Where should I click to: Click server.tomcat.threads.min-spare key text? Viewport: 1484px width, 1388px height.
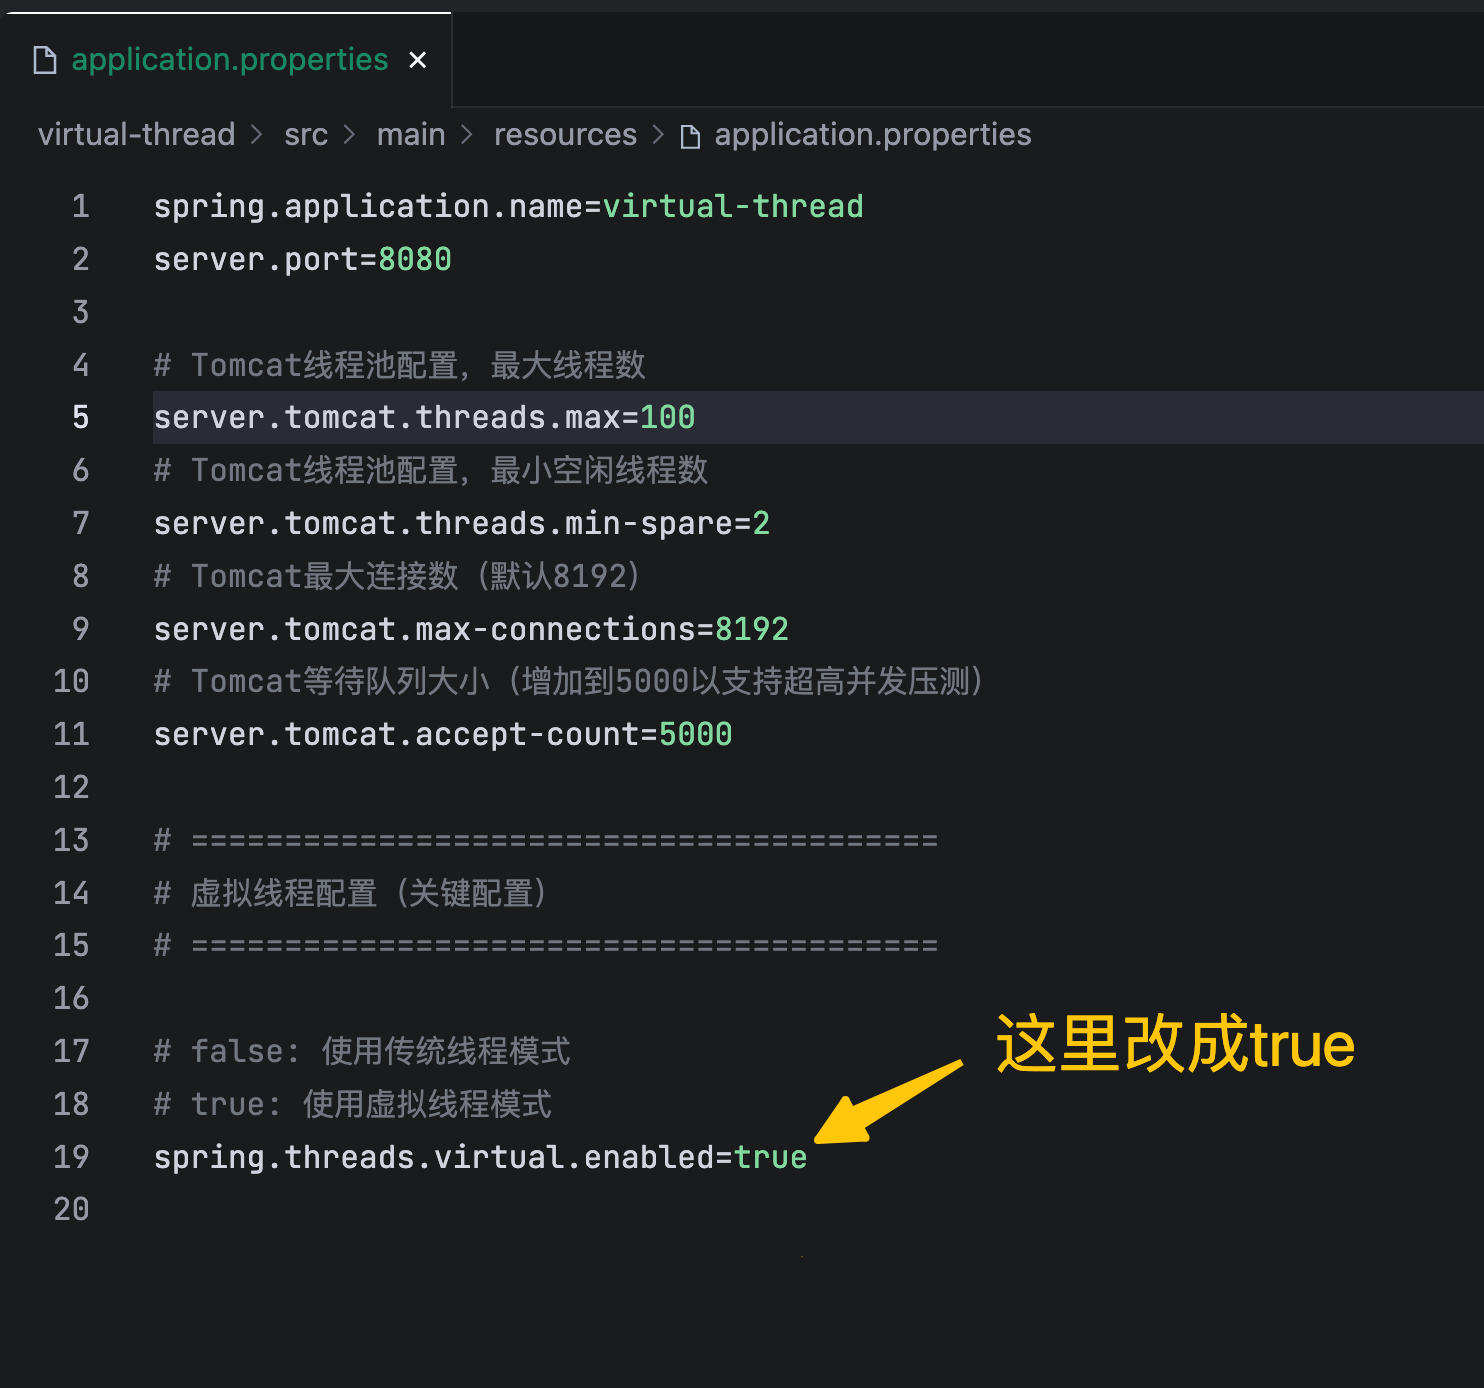[x=443, y=523]
